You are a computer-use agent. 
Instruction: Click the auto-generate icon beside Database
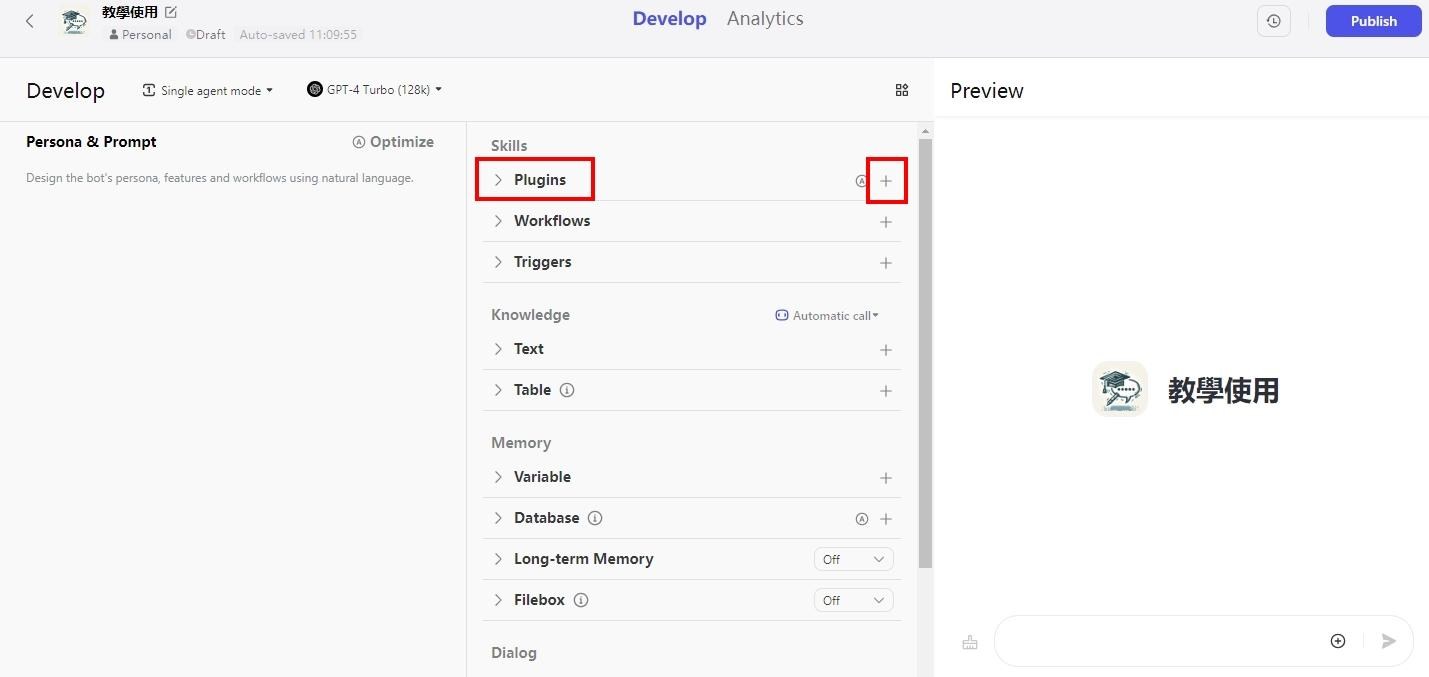861,519
